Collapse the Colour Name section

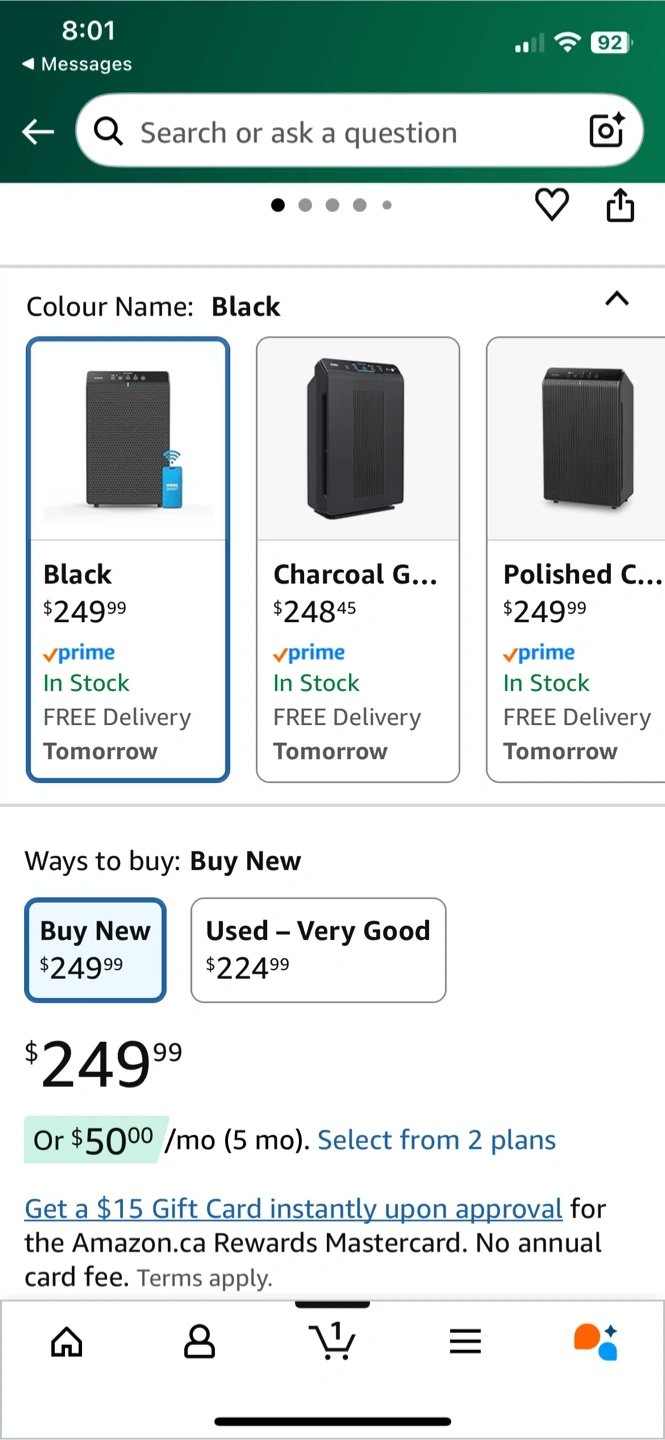tap(617, 299)
